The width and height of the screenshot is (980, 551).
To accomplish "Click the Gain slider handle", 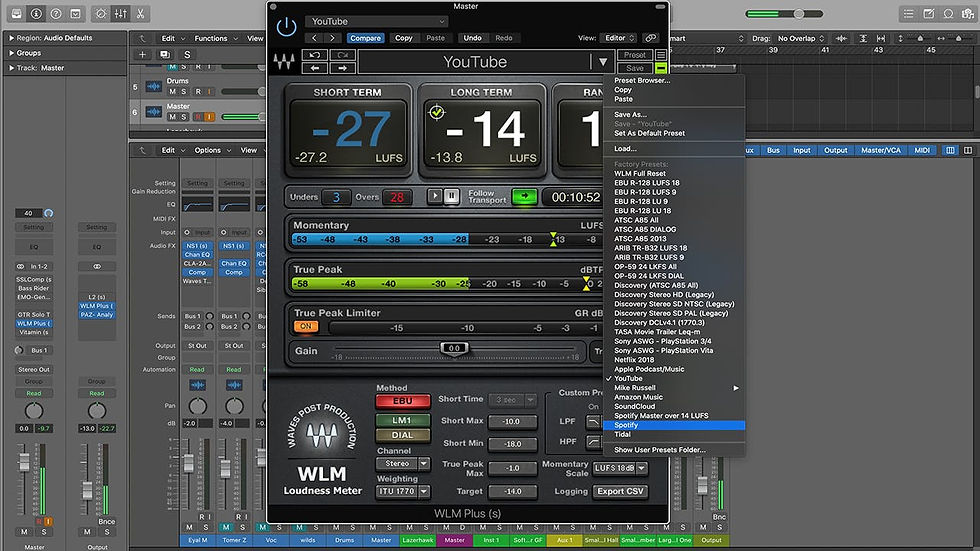I will [x=454, y=349].
